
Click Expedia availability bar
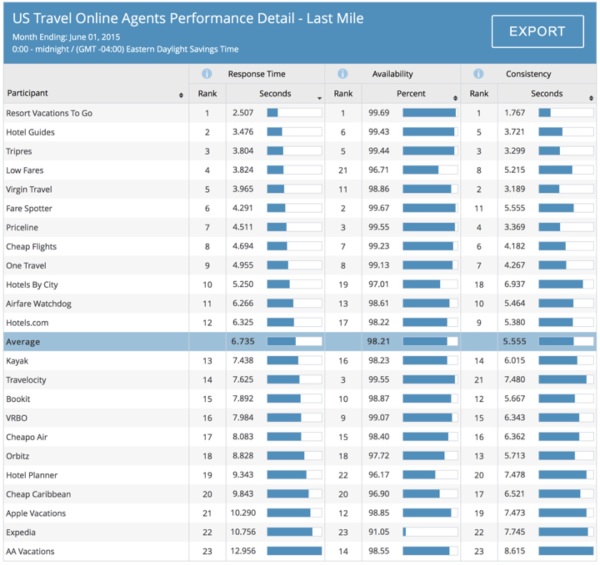point(430,532)
